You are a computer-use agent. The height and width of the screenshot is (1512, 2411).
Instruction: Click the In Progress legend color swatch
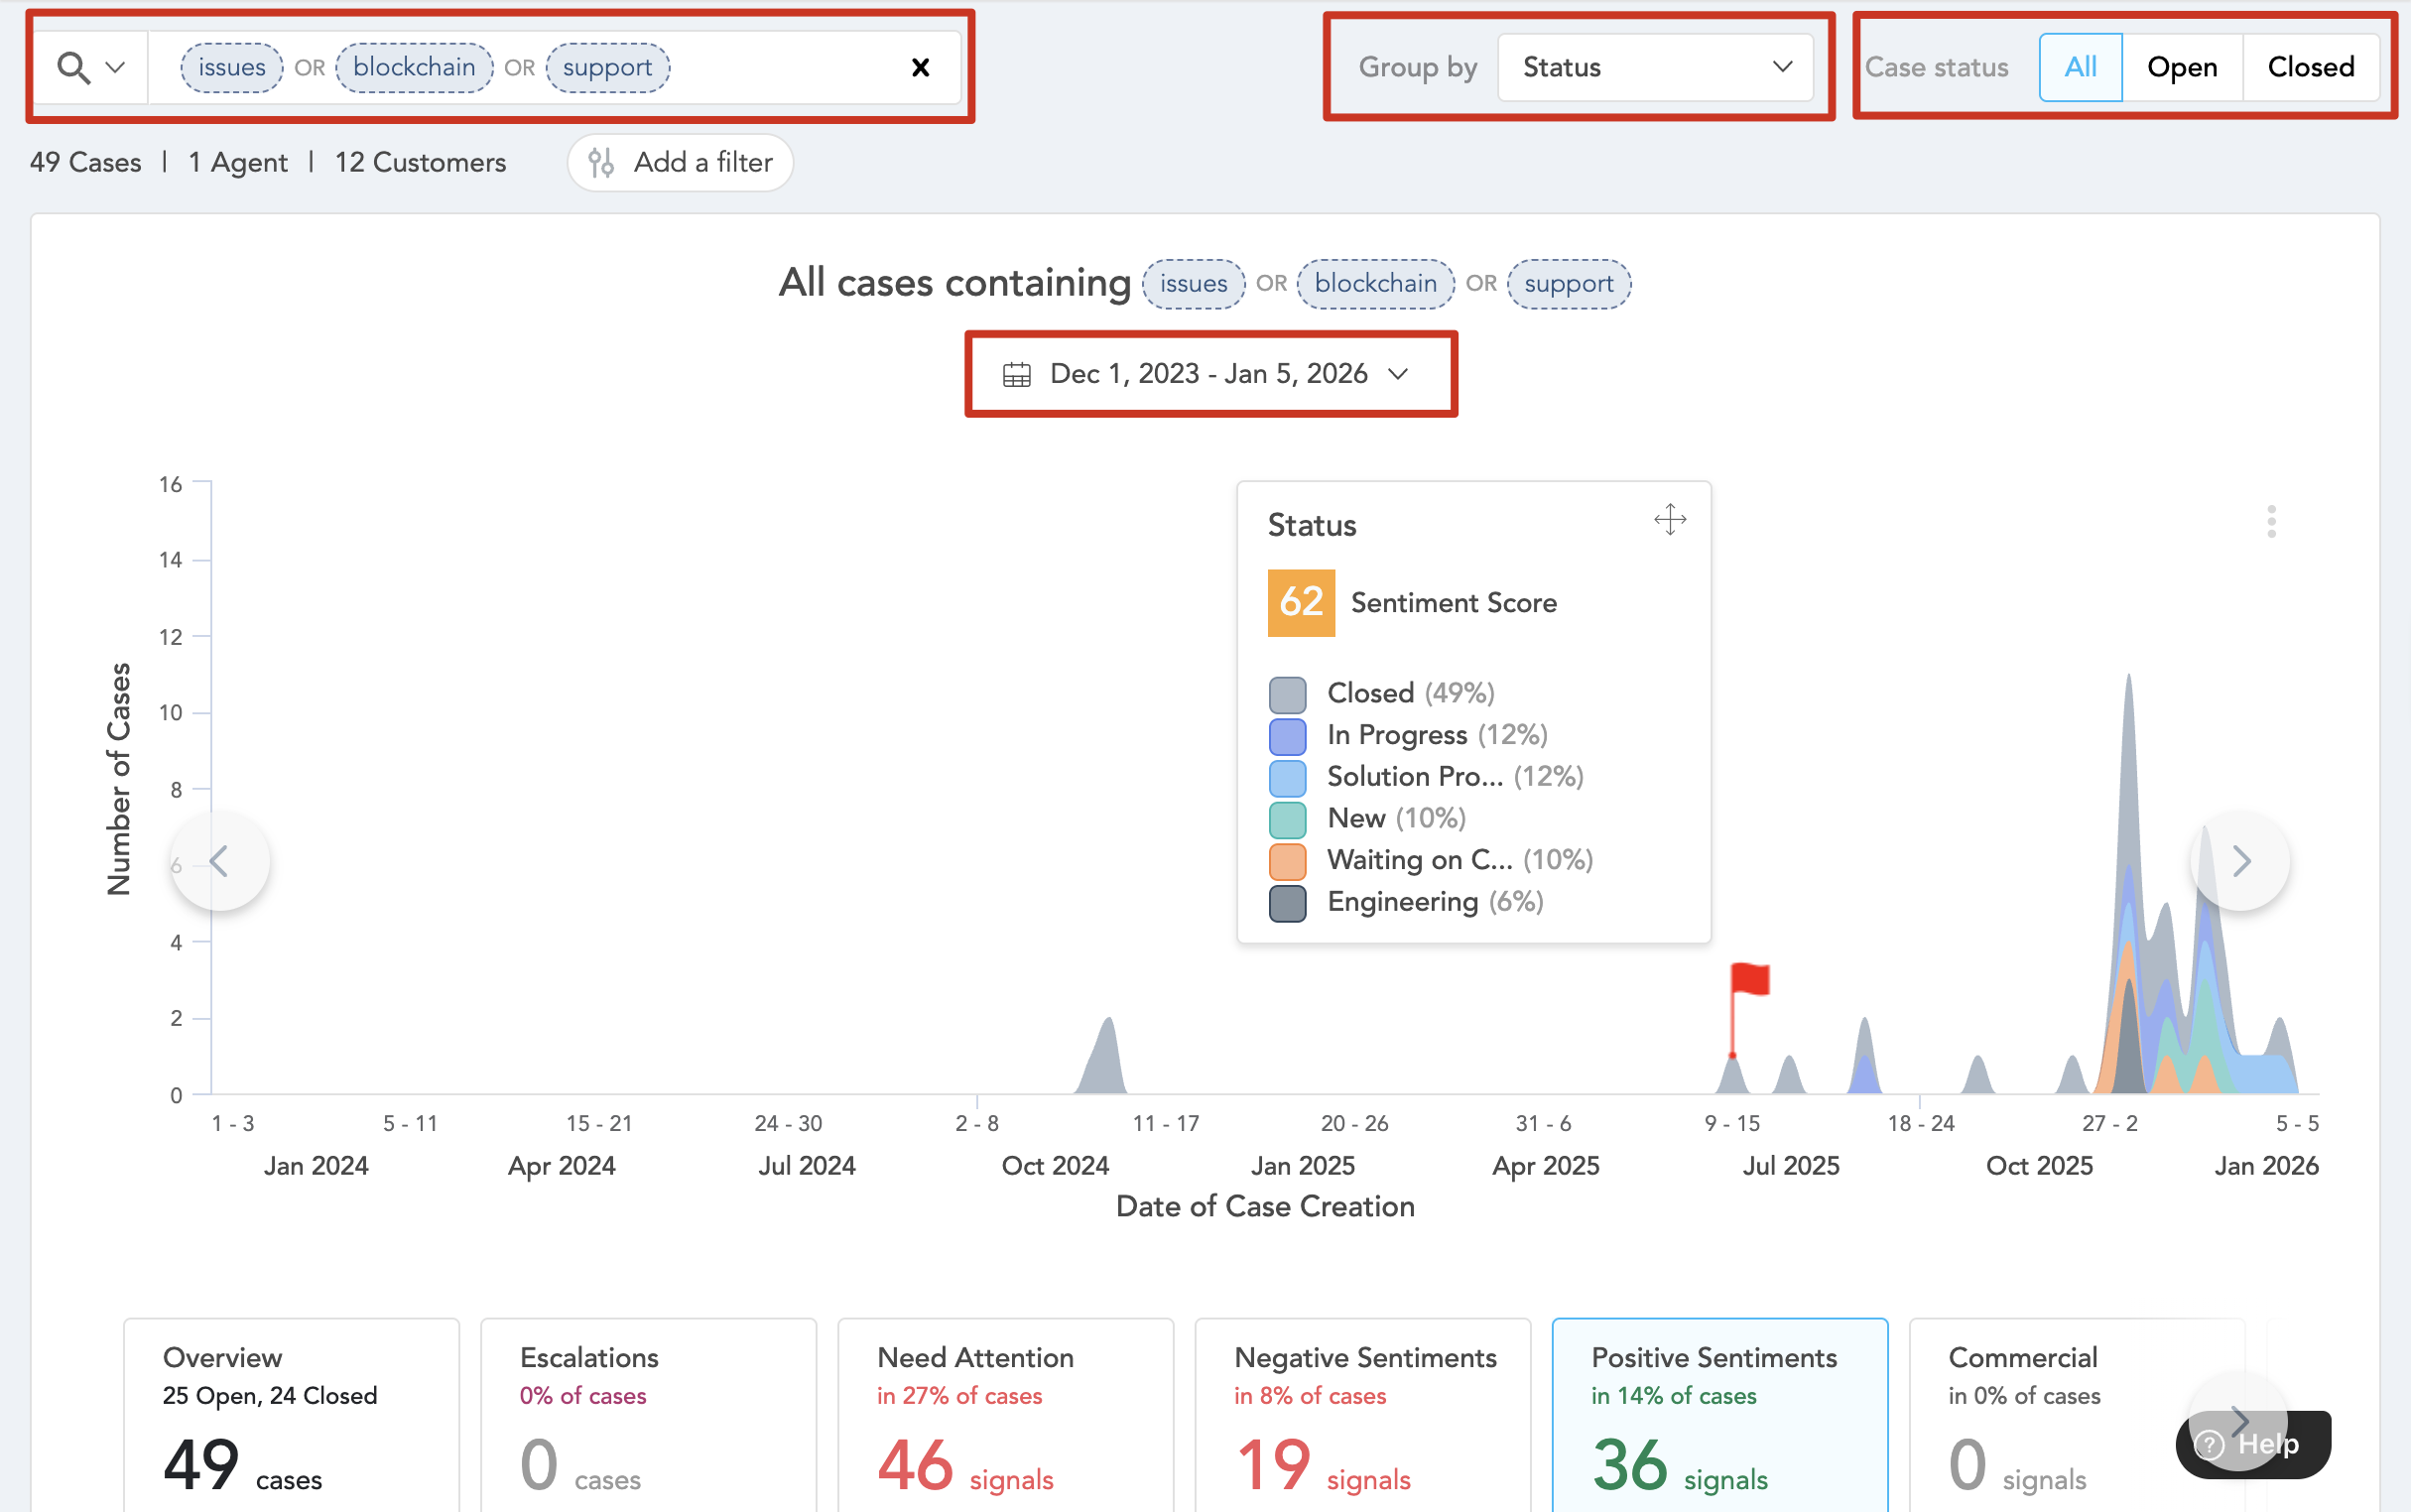(1287, 736)
